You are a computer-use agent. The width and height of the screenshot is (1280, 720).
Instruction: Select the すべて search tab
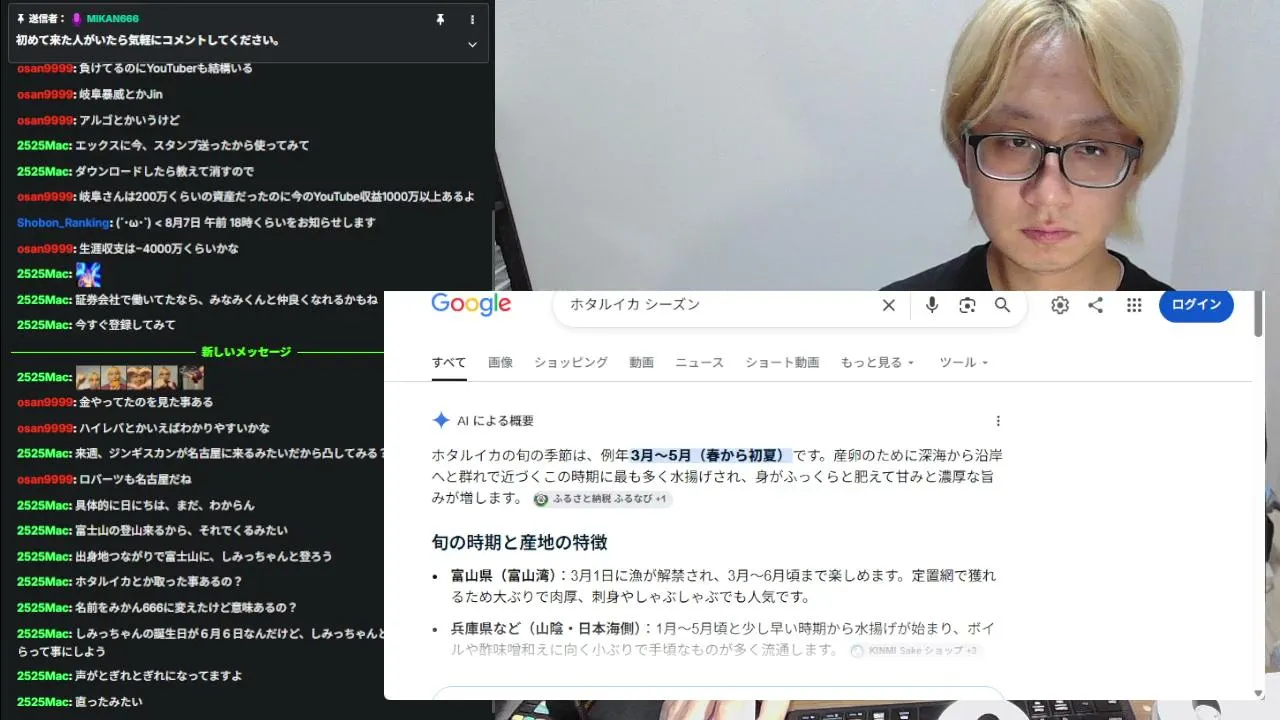449,362
